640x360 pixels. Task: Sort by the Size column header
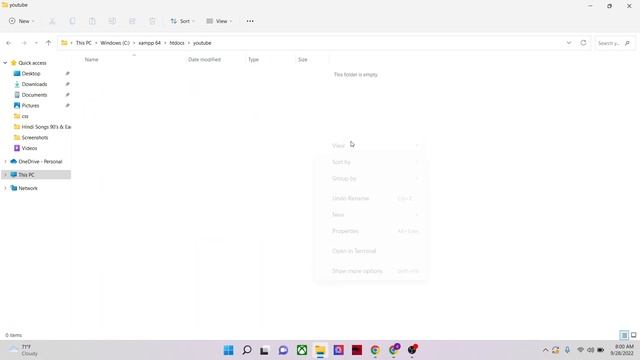pos(302,60)
